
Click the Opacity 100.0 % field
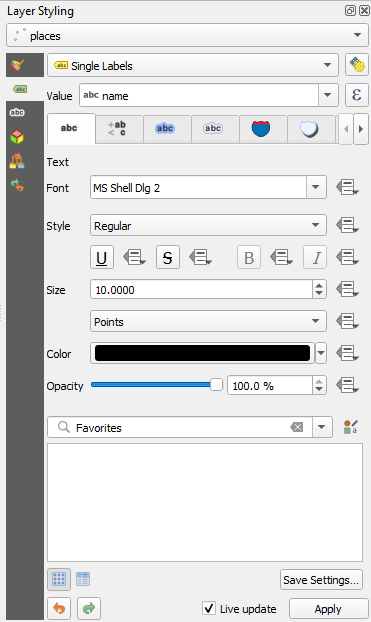coord(270,386)
